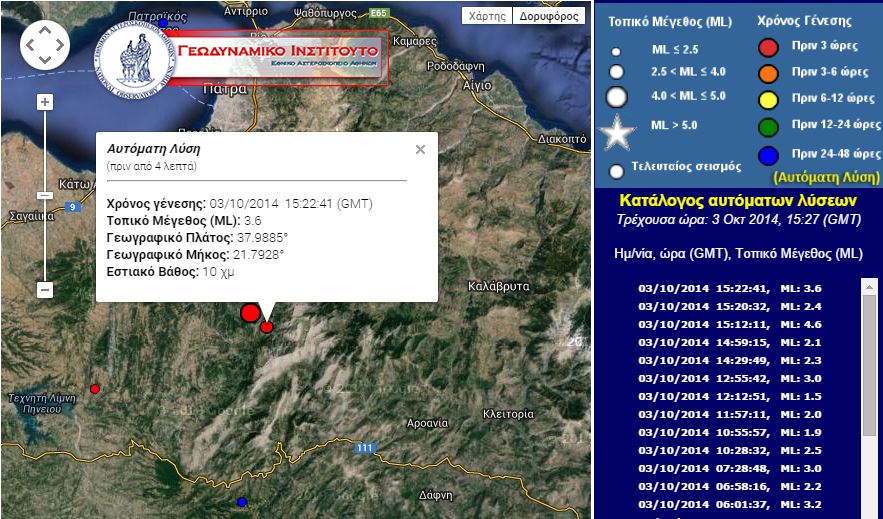This screenshot has width=883, height=519.
Task: Click the red marker near Τεχνητή Λίμνη Πηνειού
Action: pos(95,388)
